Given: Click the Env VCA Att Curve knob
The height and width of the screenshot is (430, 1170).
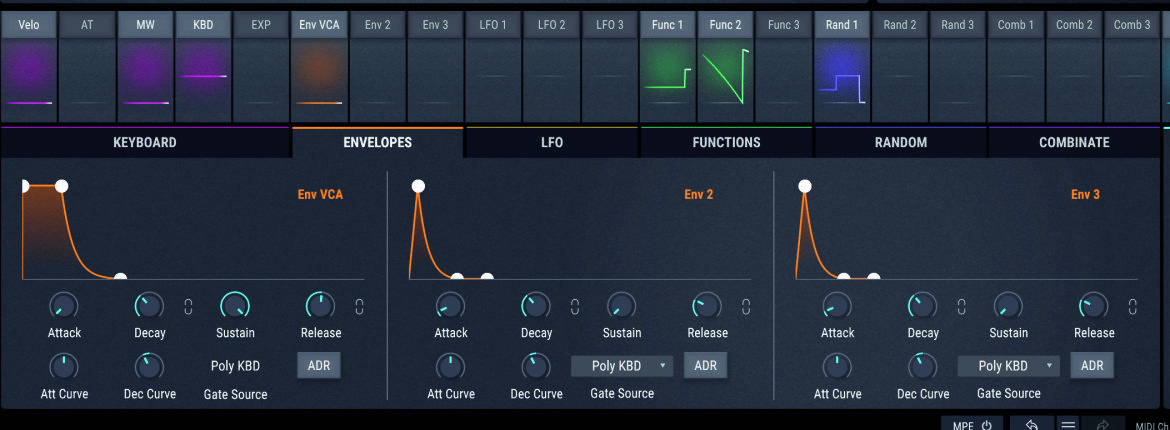Looking at the screenshot, I should [x=64, y=366].
